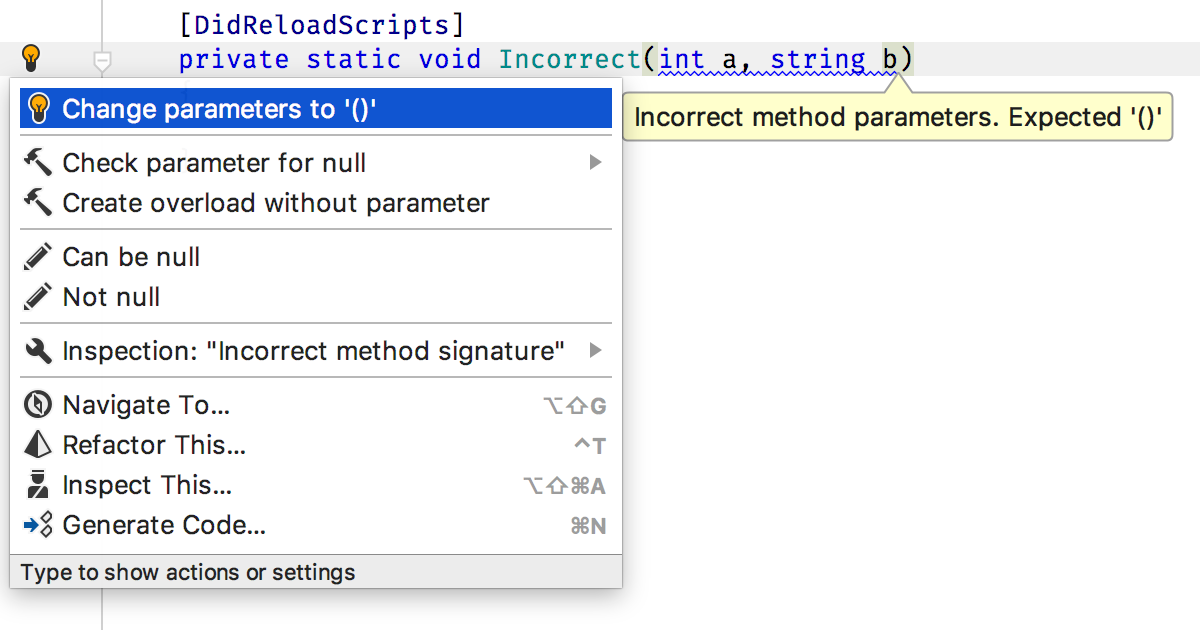Select "Change parameters to '()'" quick fix
Screen dimensions: 1200x630
point(316,109)
